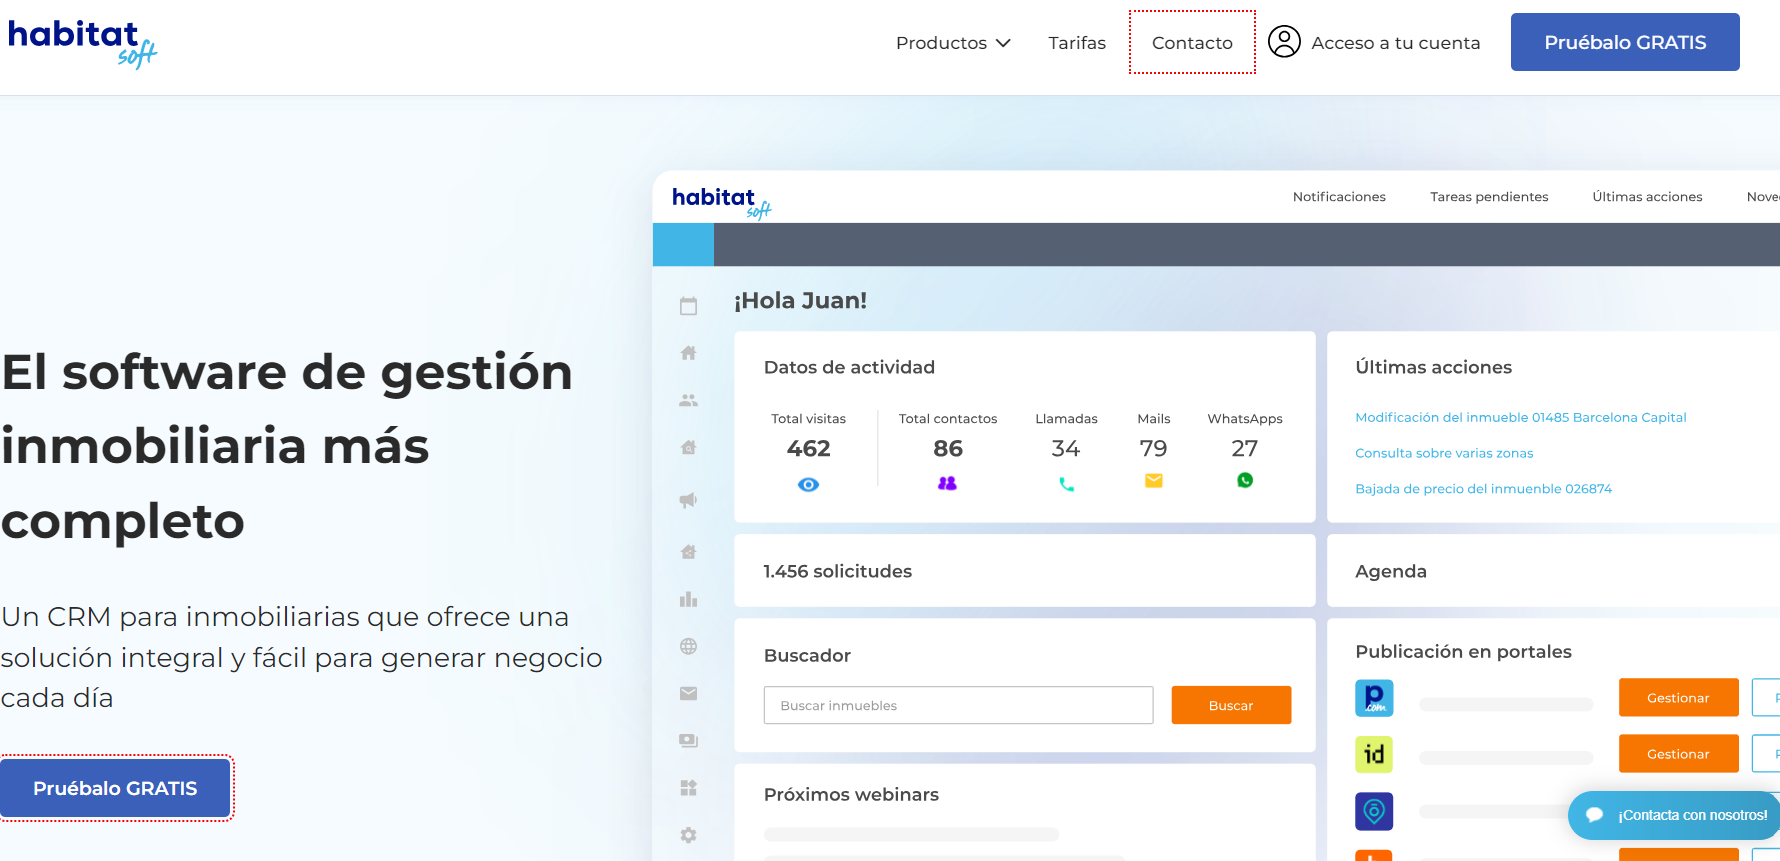Click the user account circle icon
The image size is (1780, 861).
pyautogui.click(x=1284, y=42)
